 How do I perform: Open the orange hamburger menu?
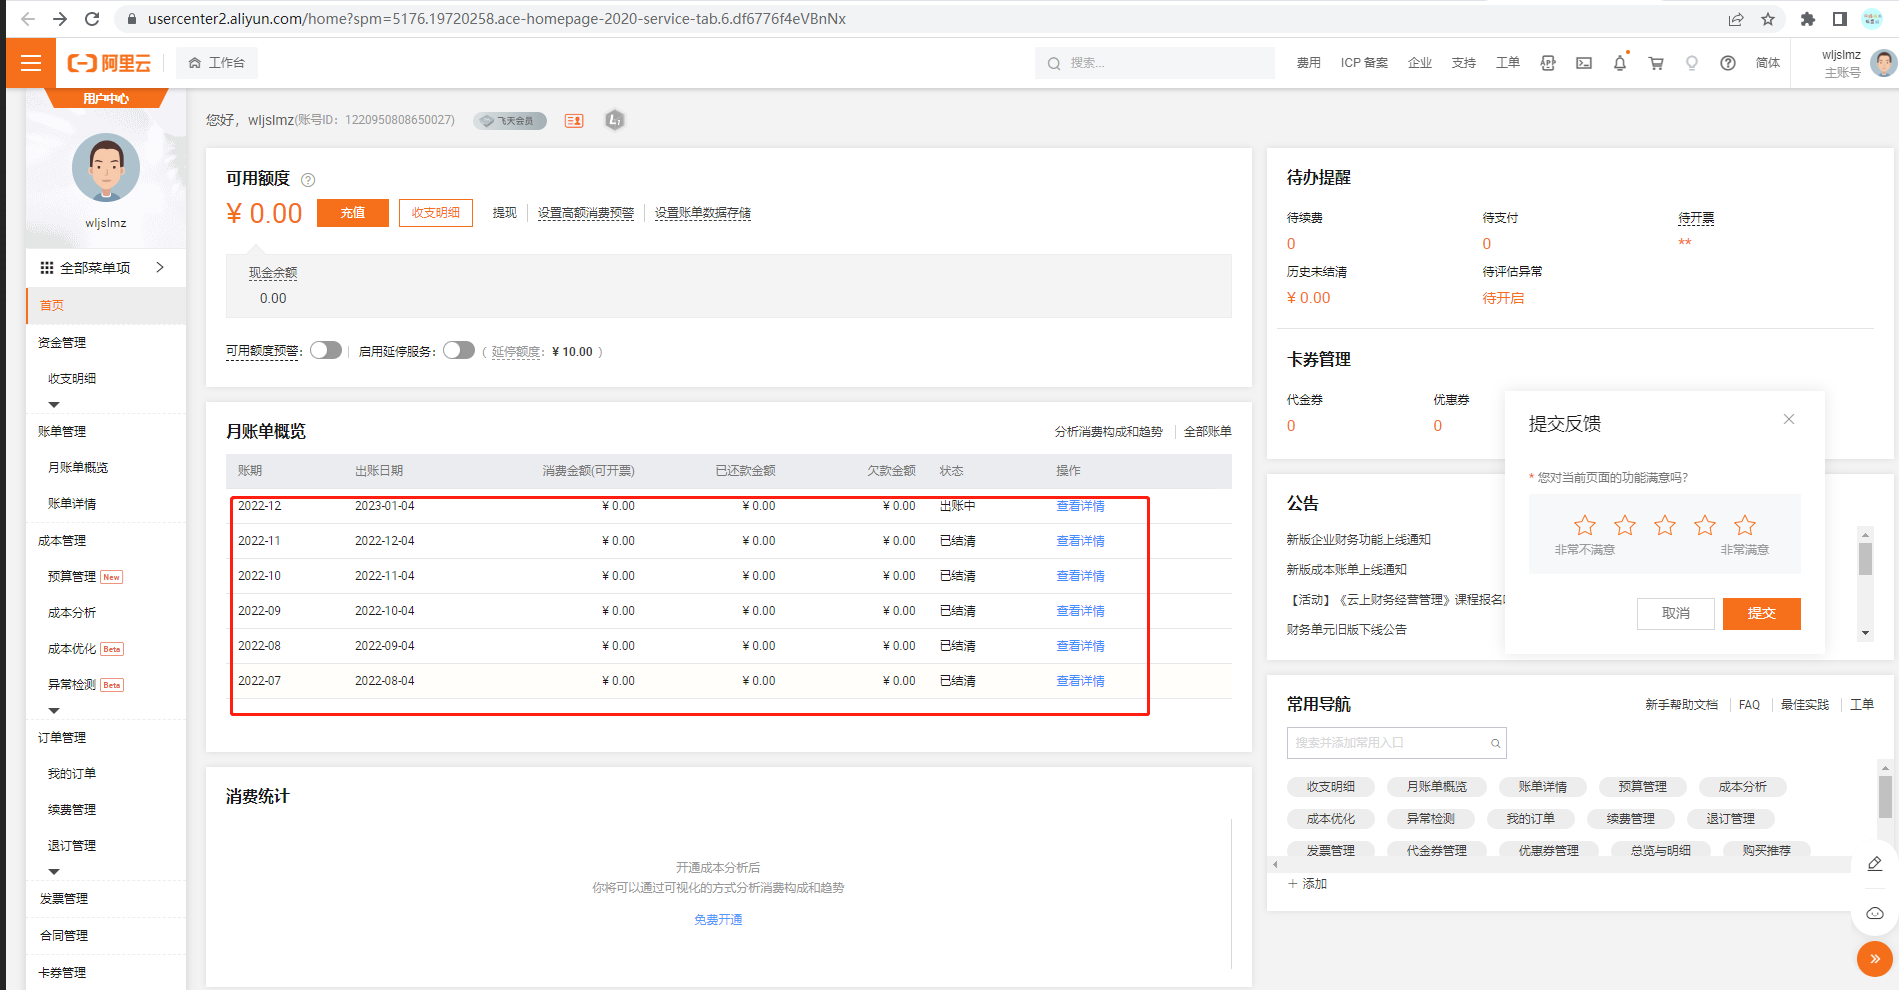tap(31, 63)
